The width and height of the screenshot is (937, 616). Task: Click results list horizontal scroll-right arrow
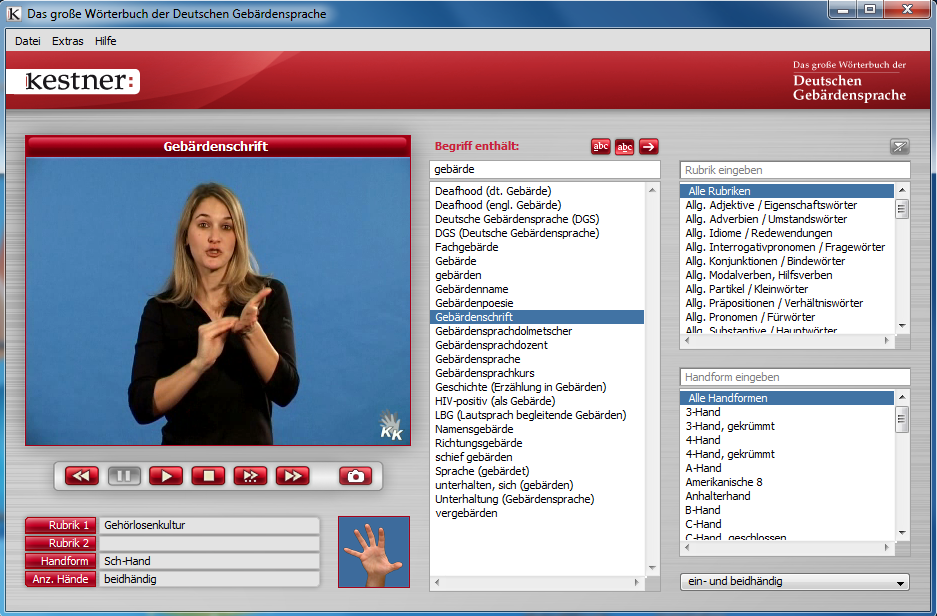637,582
